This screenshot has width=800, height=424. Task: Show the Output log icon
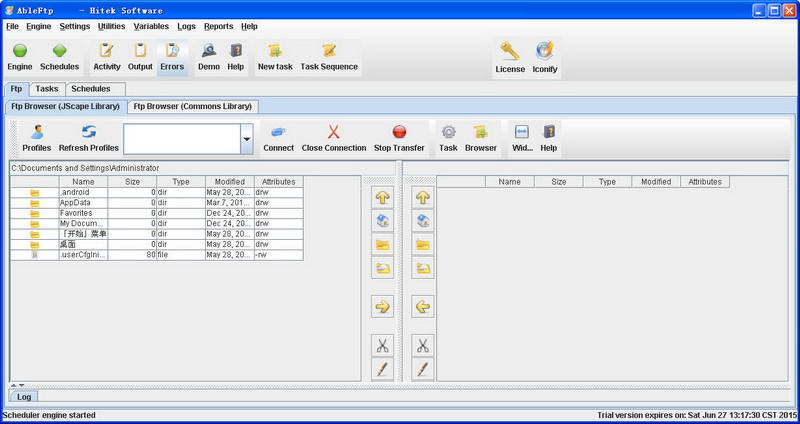[140, 51]
